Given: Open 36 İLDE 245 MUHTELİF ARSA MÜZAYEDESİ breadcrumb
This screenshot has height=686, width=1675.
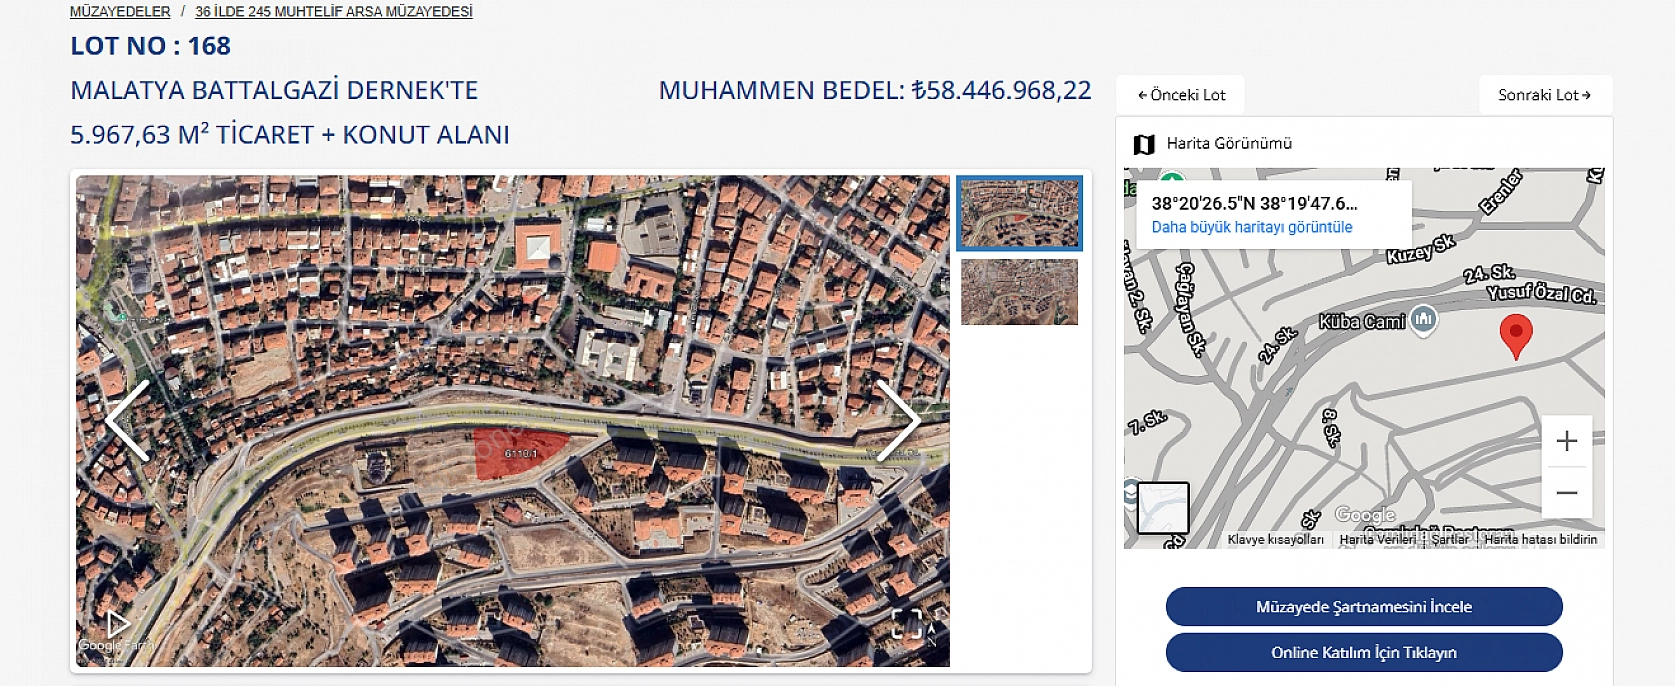Looking at the screenshot, I should tap(334, 12).
